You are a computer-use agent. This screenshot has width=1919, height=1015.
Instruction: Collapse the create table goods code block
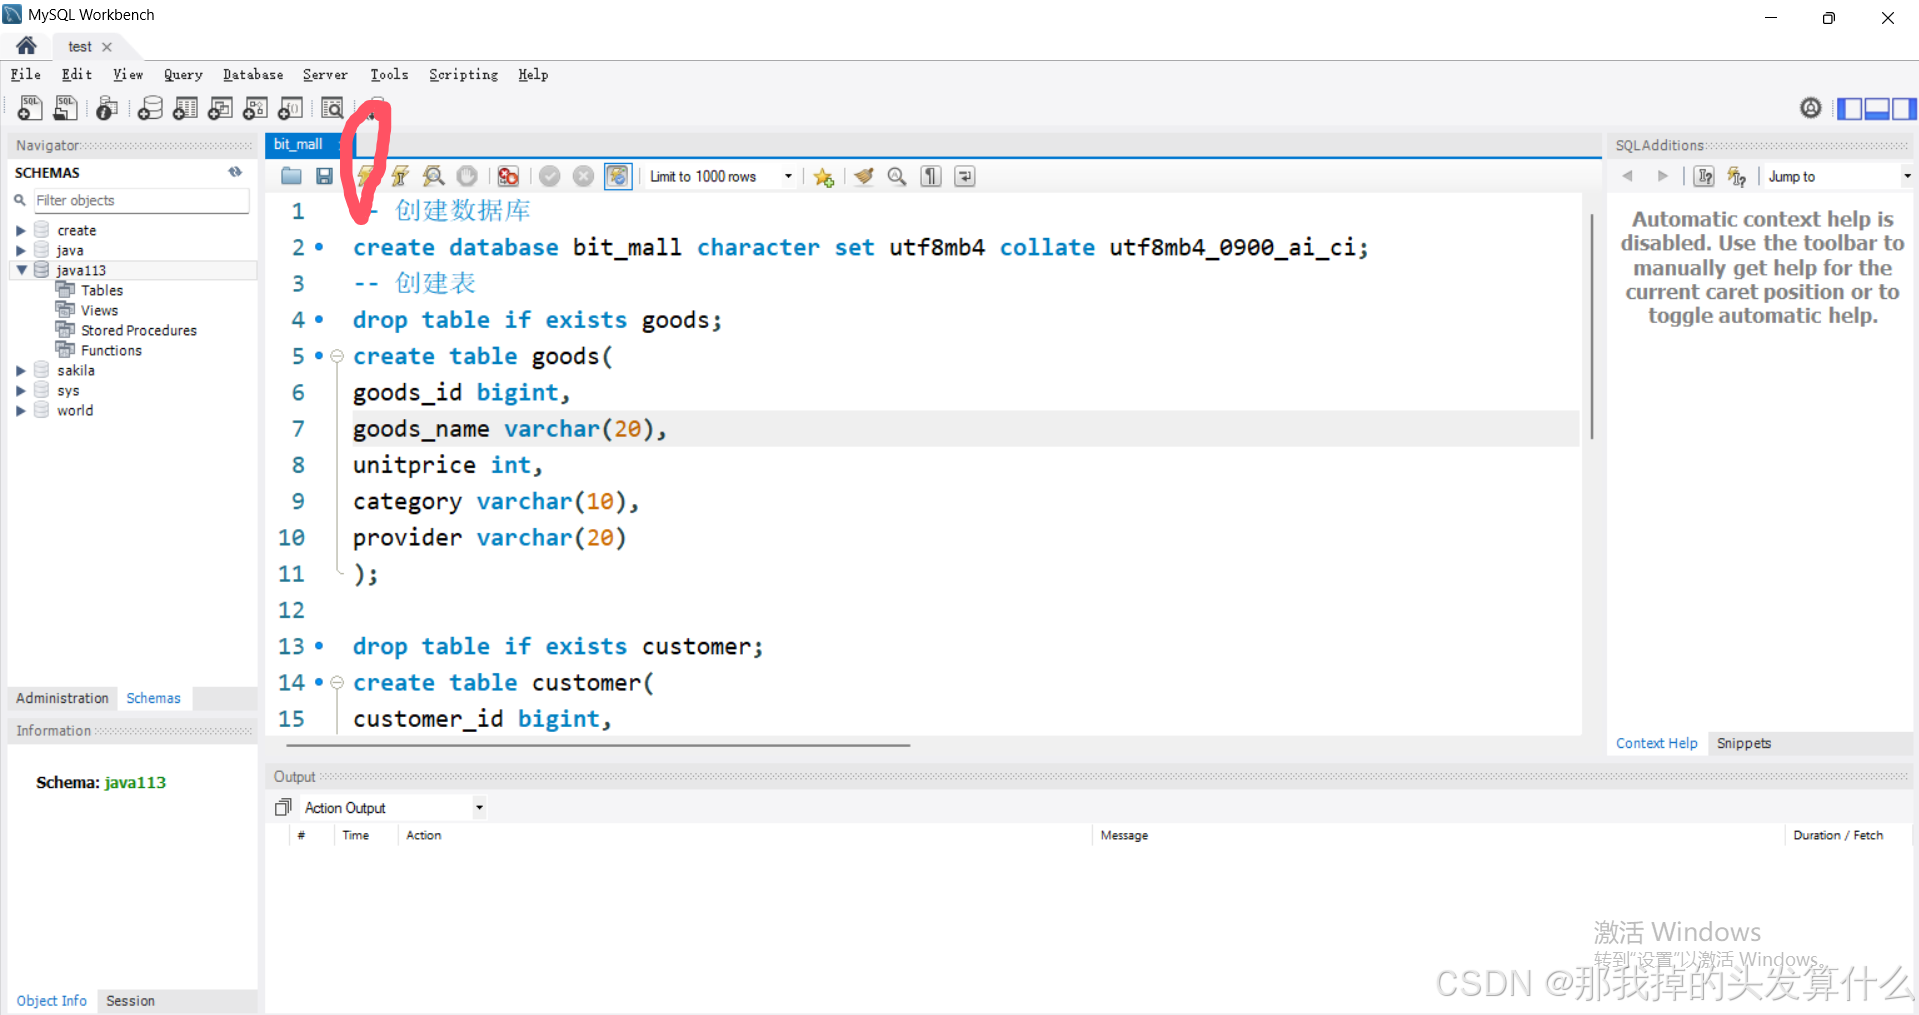(x=337, y=356)
